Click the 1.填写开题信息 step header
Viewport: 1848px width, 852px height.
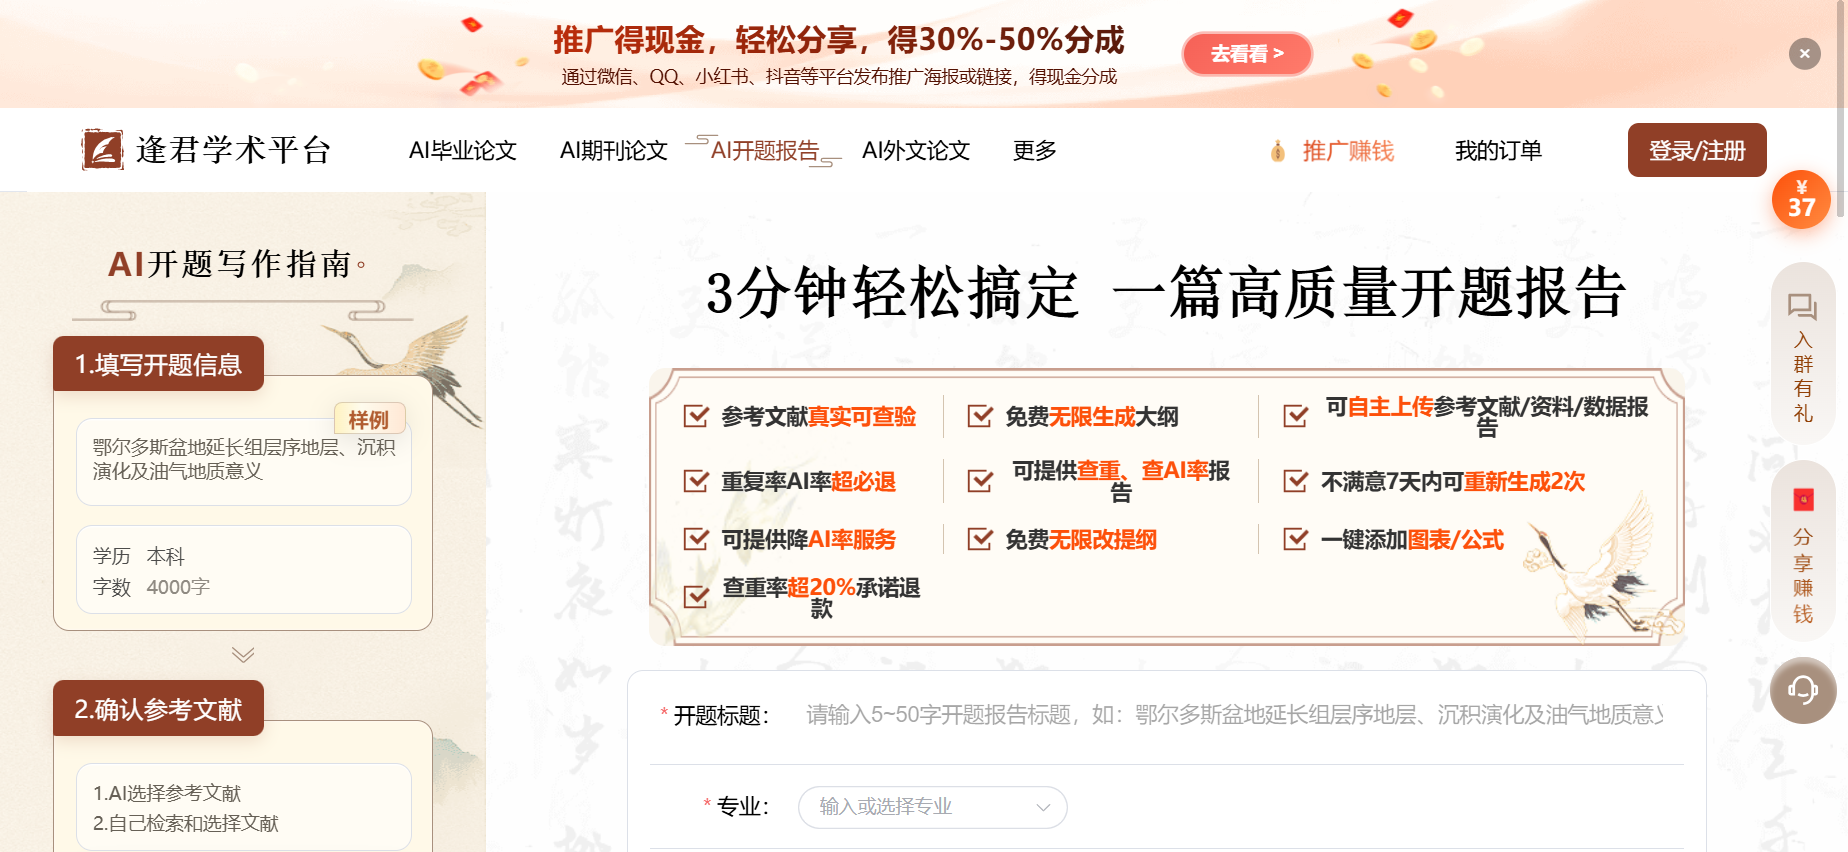tap(158, 364)
